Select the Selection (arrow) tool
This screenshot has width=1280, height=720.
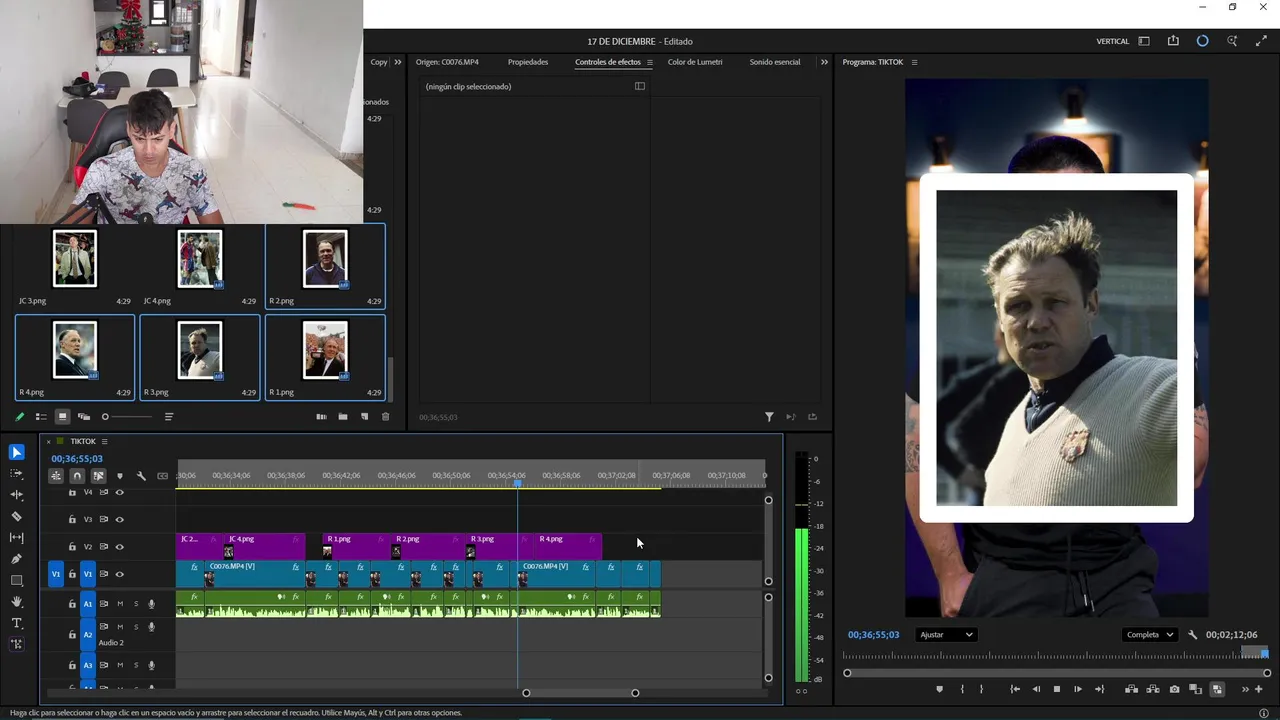pyautogui.click(x=17, y=452)
